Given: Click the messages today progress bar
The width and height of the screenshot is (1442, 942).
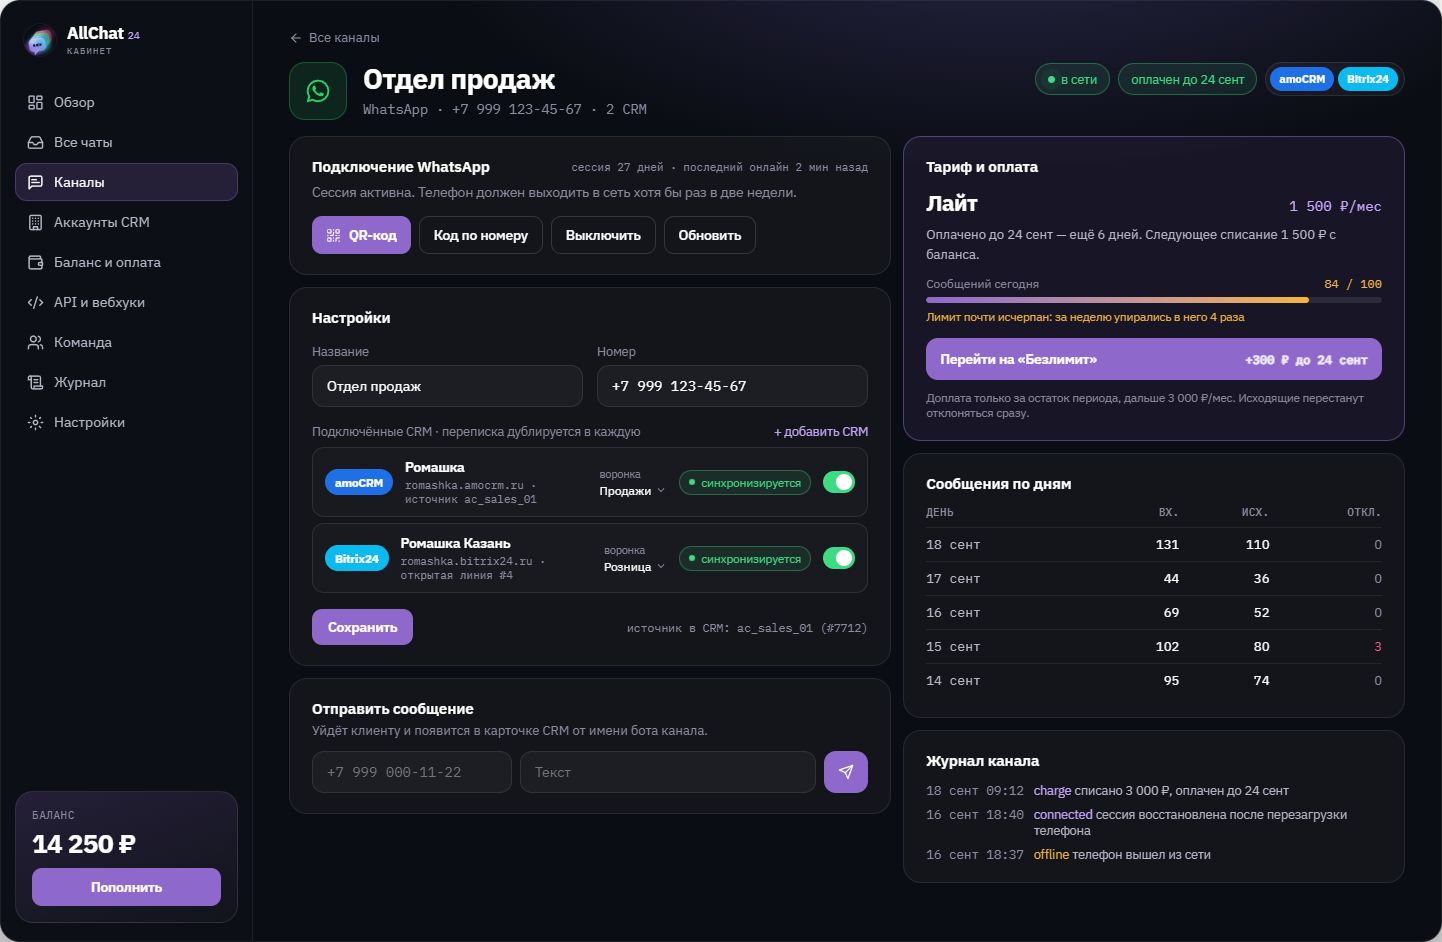Looking at the screenshot, I should (x=1154, y=300).
